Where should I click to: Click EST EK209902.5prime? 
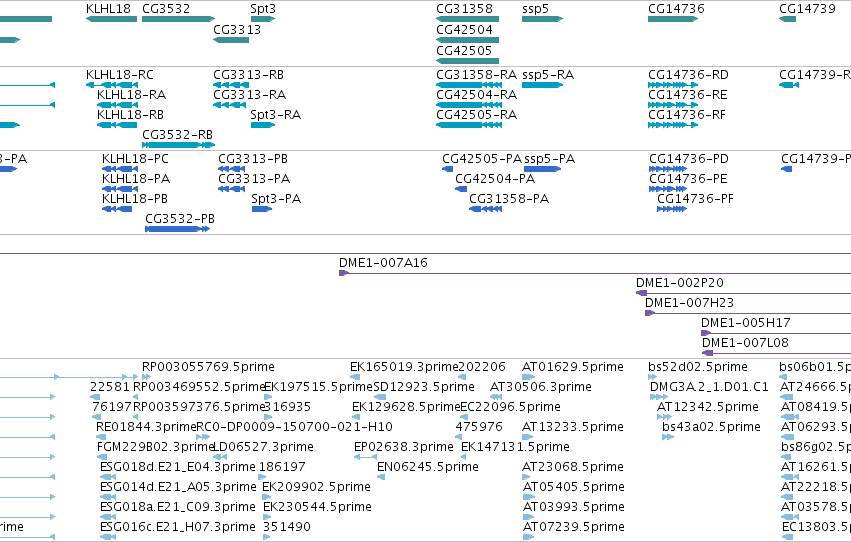tap(266, 498)
